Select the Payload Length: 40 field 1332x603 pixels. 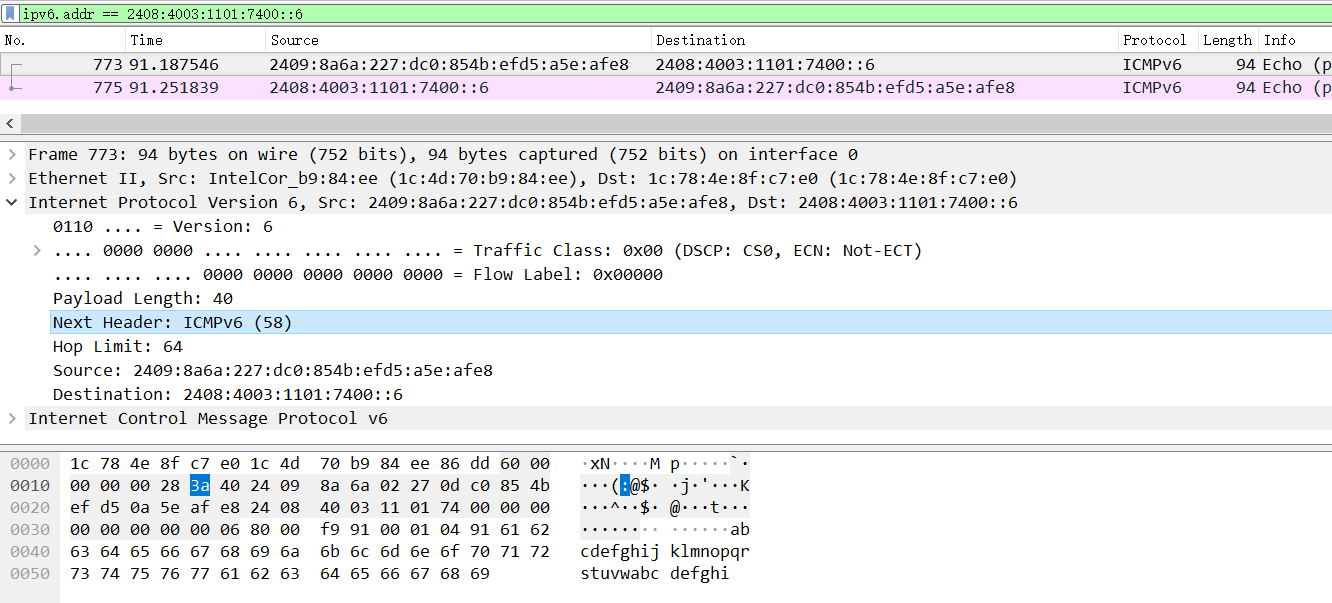pyautogui.click(x=142, y=299)
